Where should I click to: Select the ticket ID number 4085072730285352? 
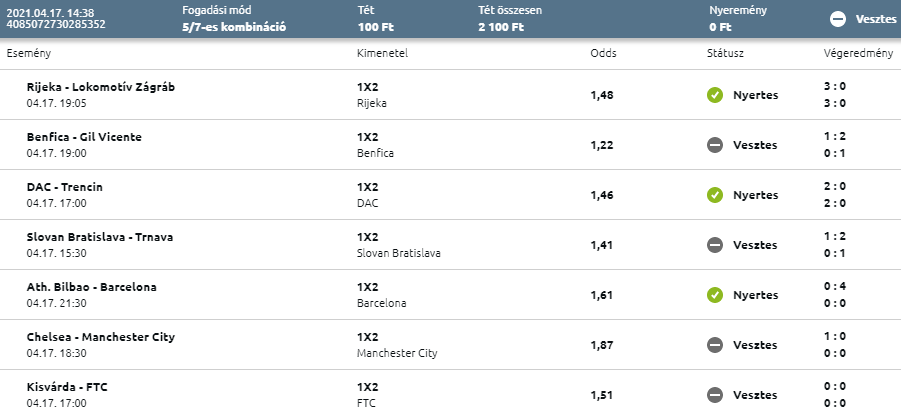tap(55, 24)
